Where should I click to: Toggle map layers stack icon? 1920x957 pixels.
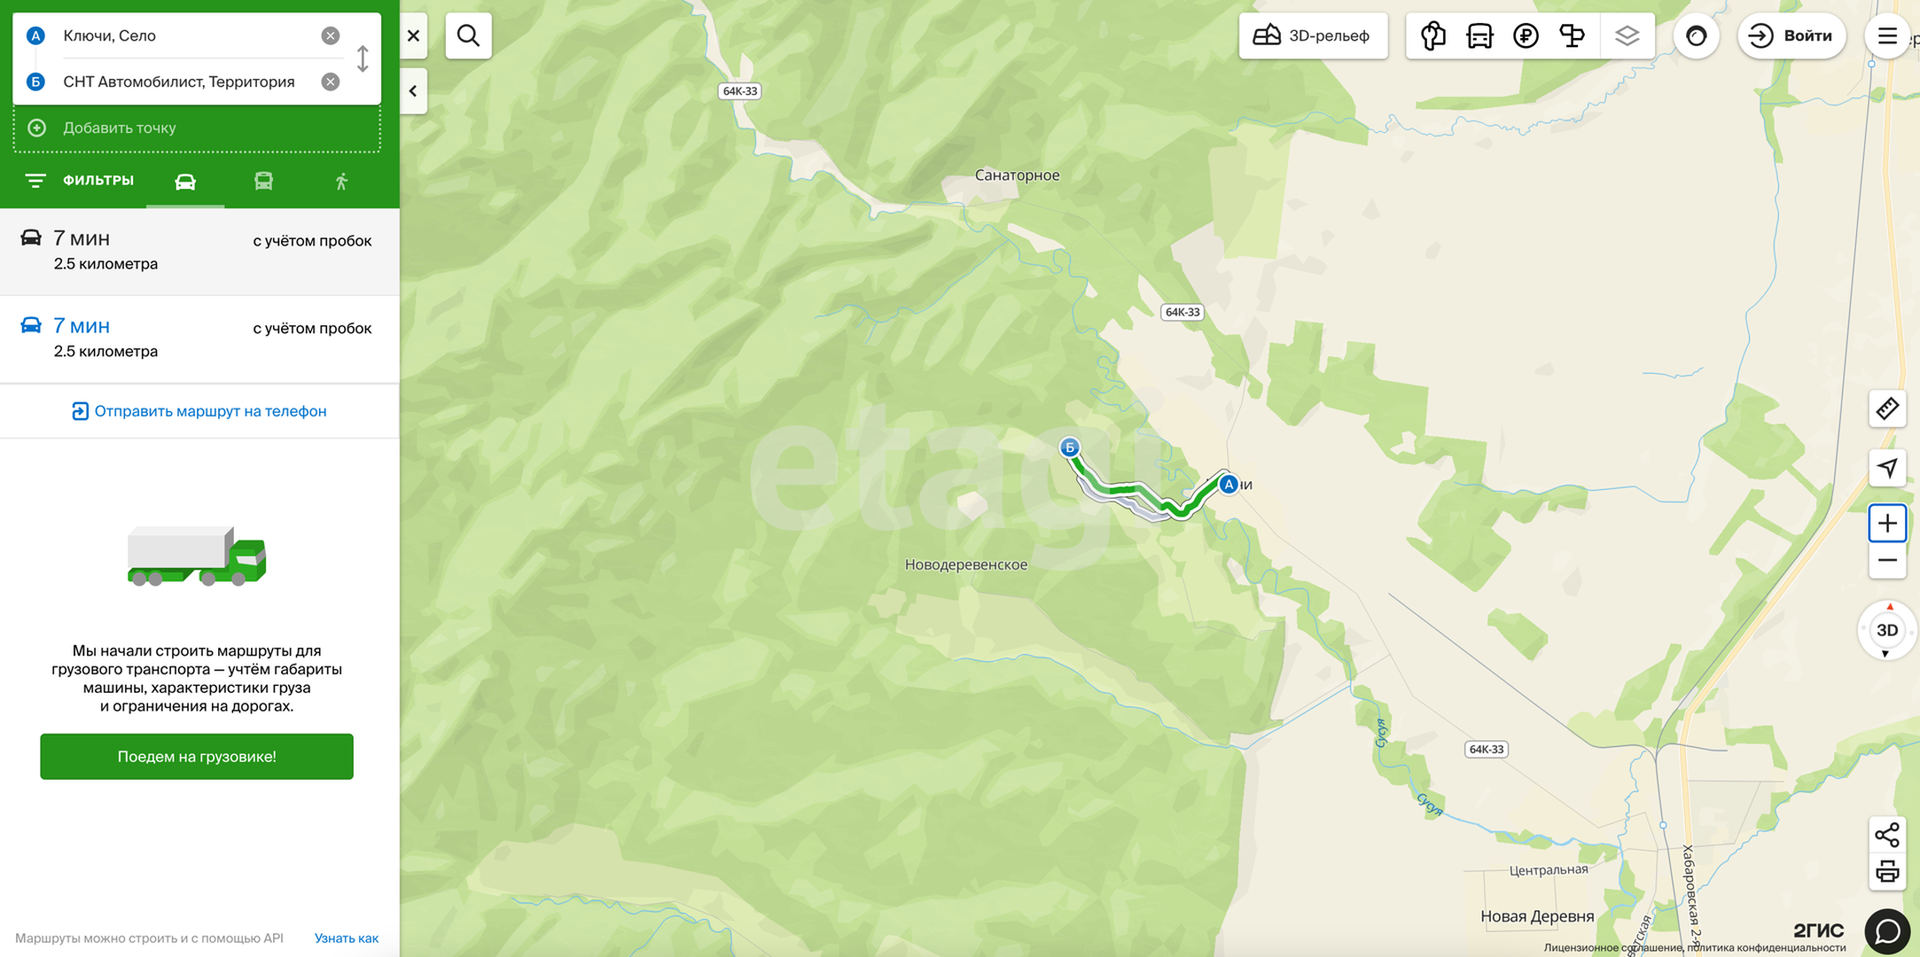[1627, 36]
